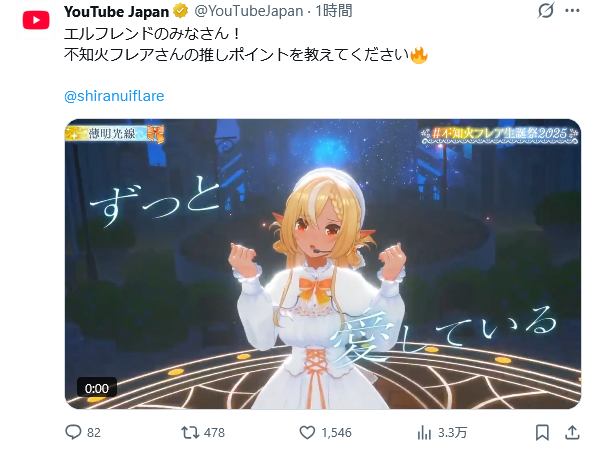Follow the @shiranuiflare mention link

coord(114,95)
